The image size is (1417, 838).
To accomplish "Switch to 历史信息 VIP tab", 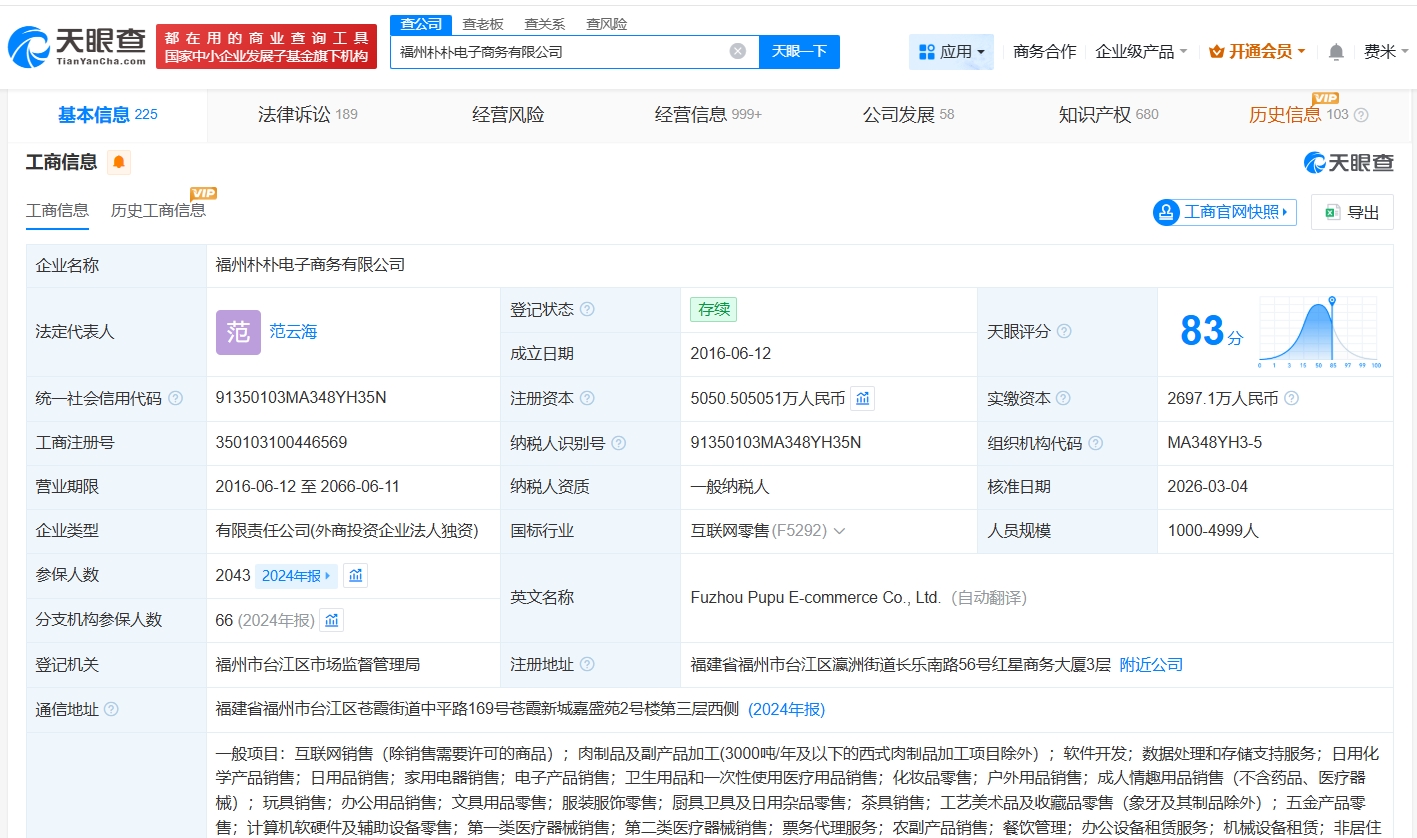I will coord(1299,115).
